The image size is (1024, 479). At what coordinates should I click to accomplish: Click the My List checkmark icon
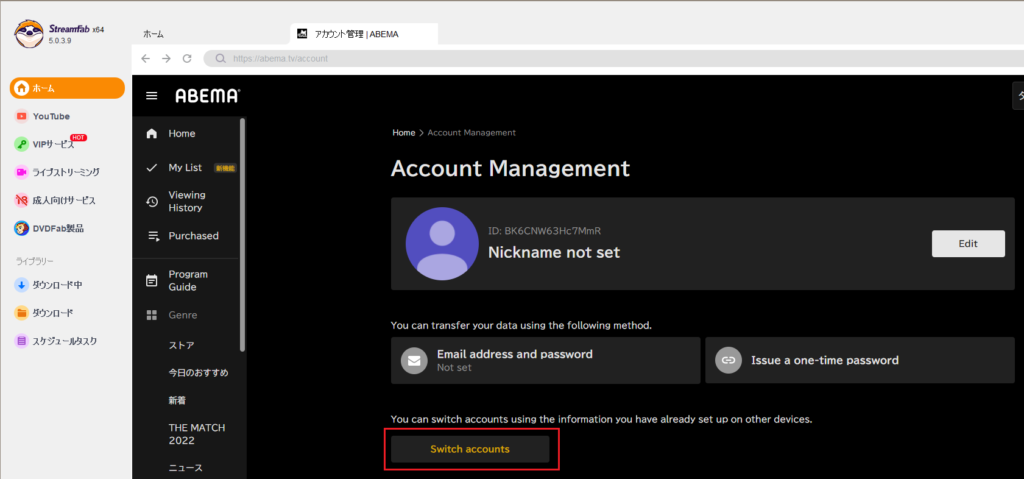tap(152, 167)
